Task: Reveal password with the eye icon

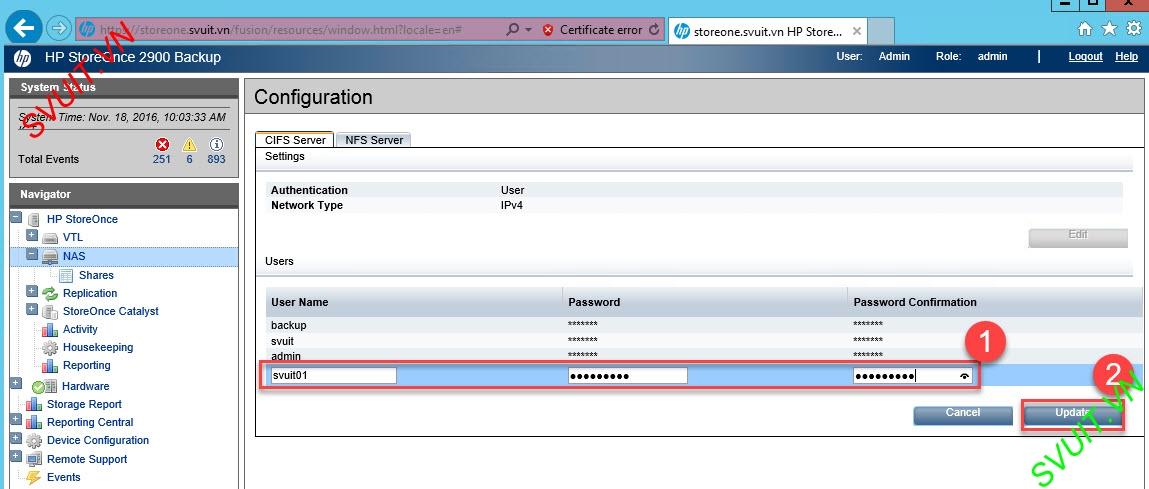Action: (x=964, y=376)
